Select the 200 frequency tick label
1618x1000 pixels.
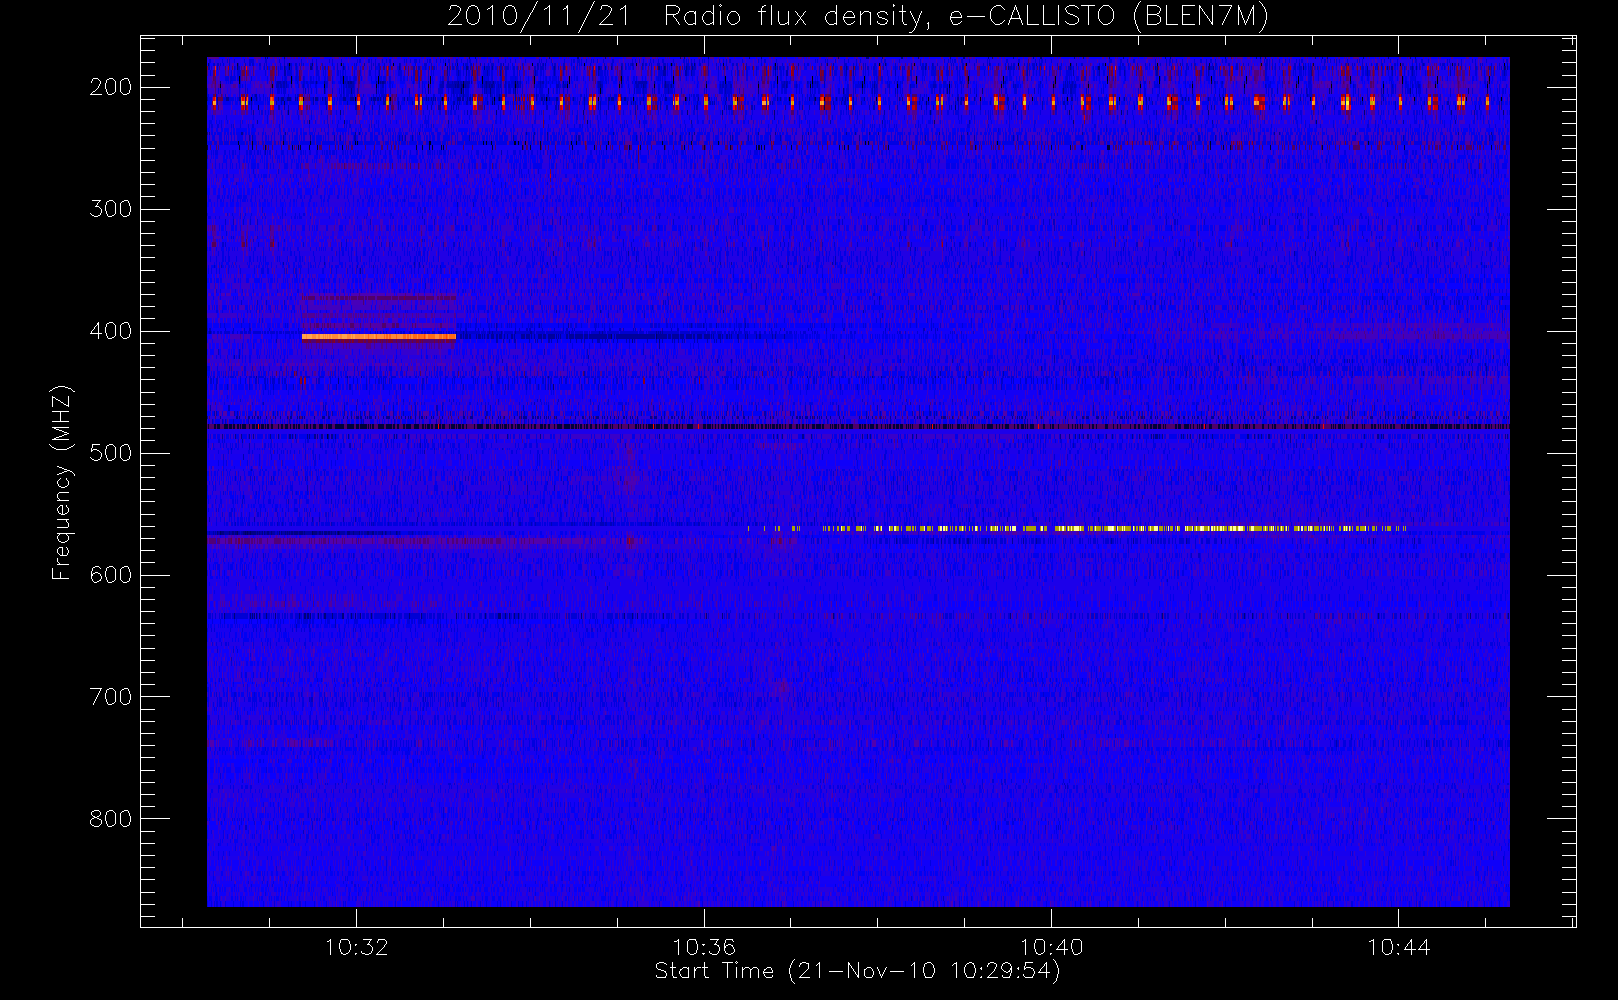coord(110,87)
